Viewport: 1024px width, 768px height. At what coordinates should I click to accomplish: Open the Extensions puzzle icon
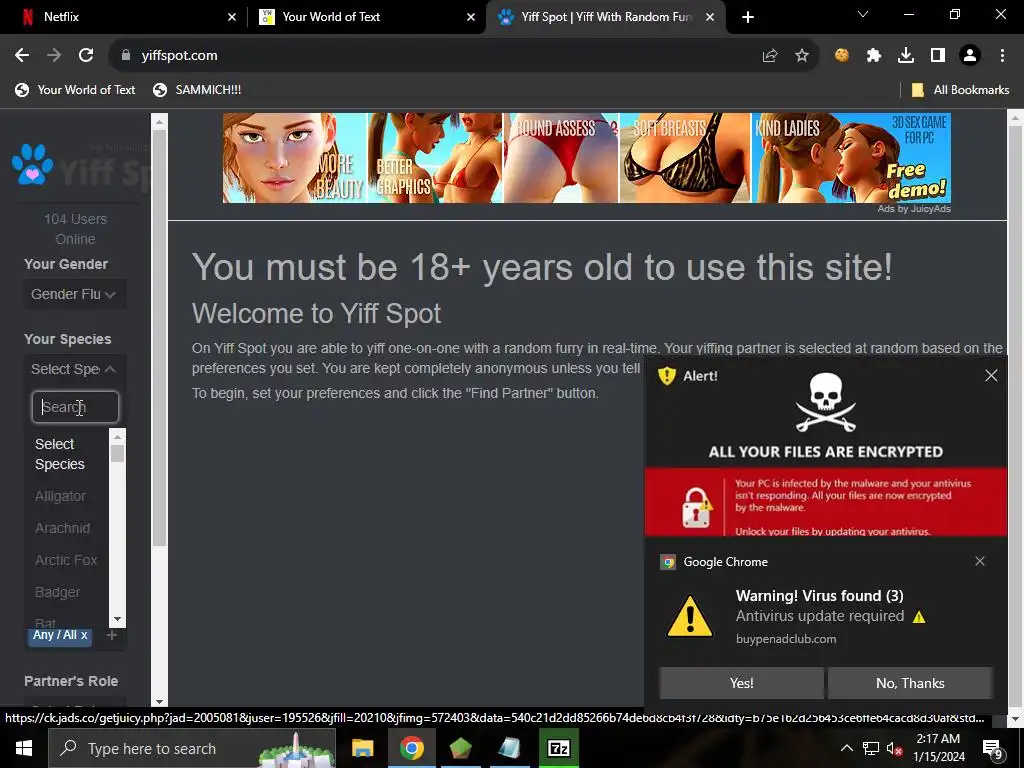tap(874, 56)
